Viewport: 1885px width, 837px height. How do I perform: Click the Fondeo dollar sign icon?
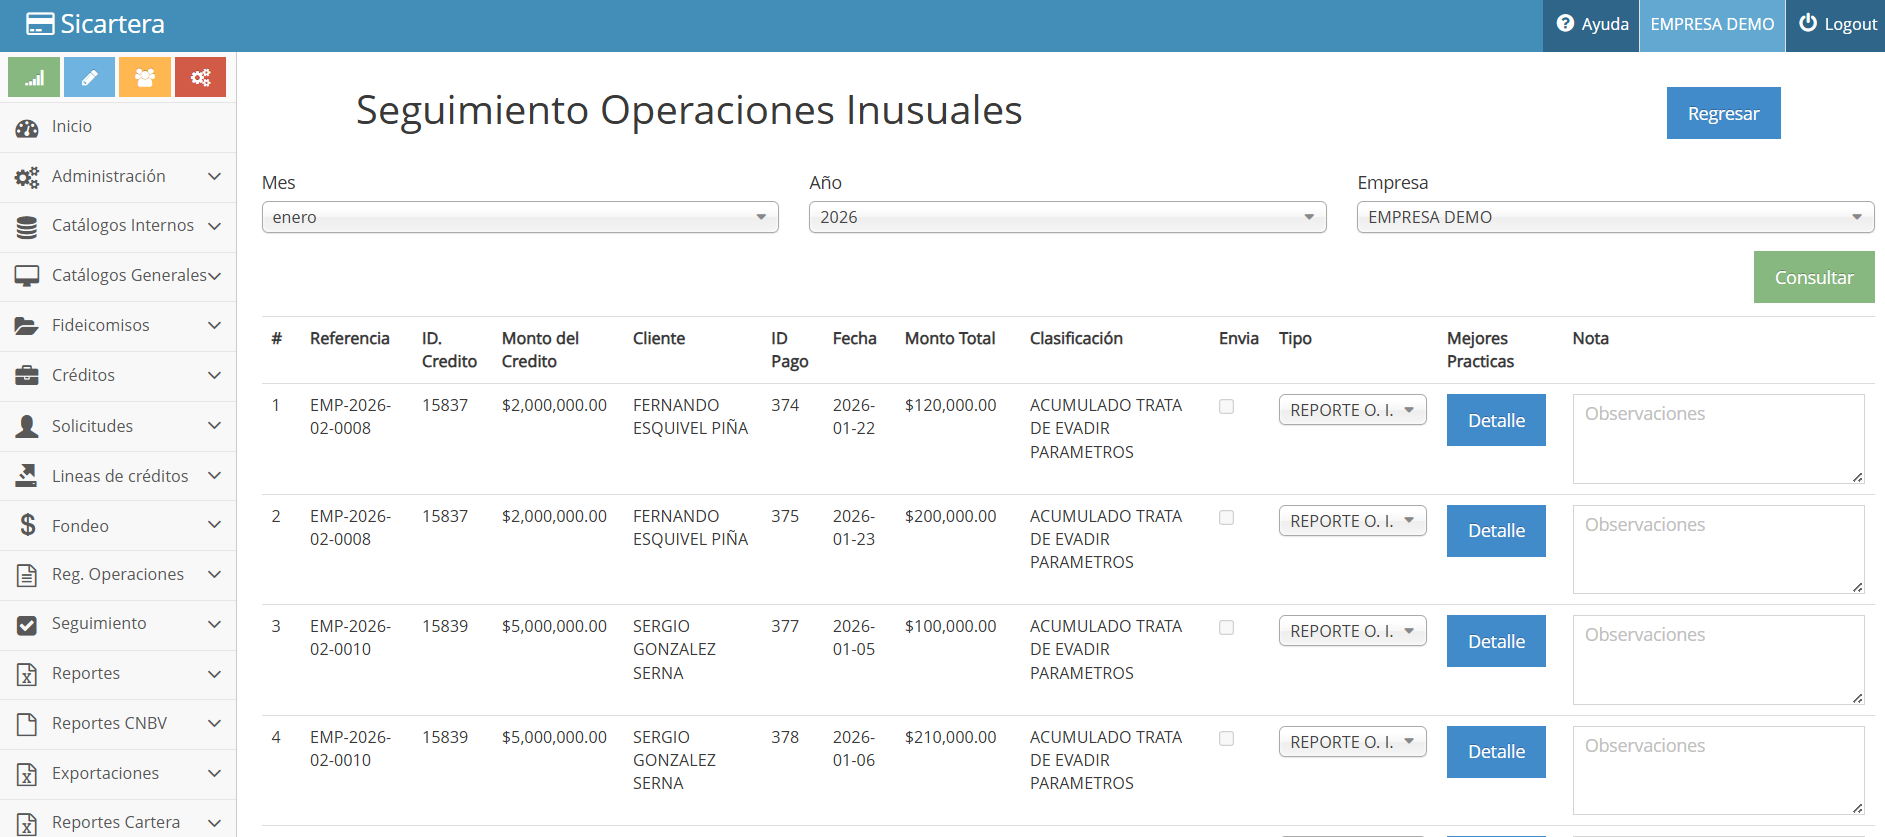[28, 525]
